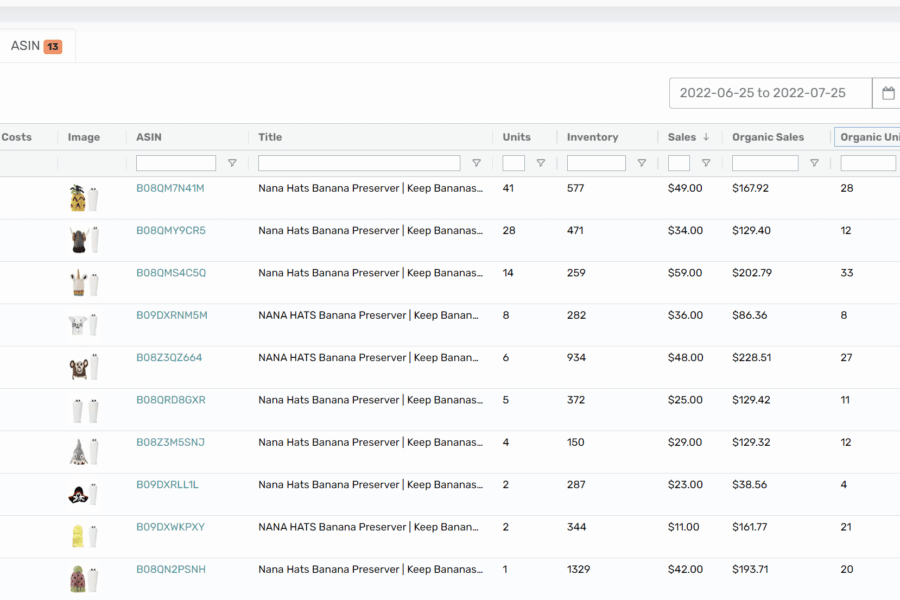This screenshot has width=900, height=600.
Task: Open ASIN link B09DXWKPXY
Action: [x=170, y=527]
